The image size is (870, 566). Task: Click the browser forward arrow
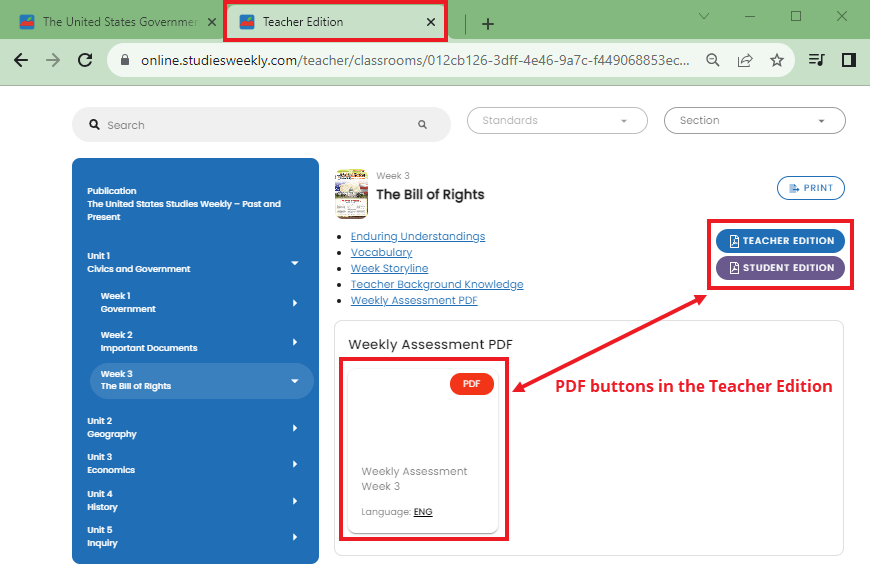53,60
